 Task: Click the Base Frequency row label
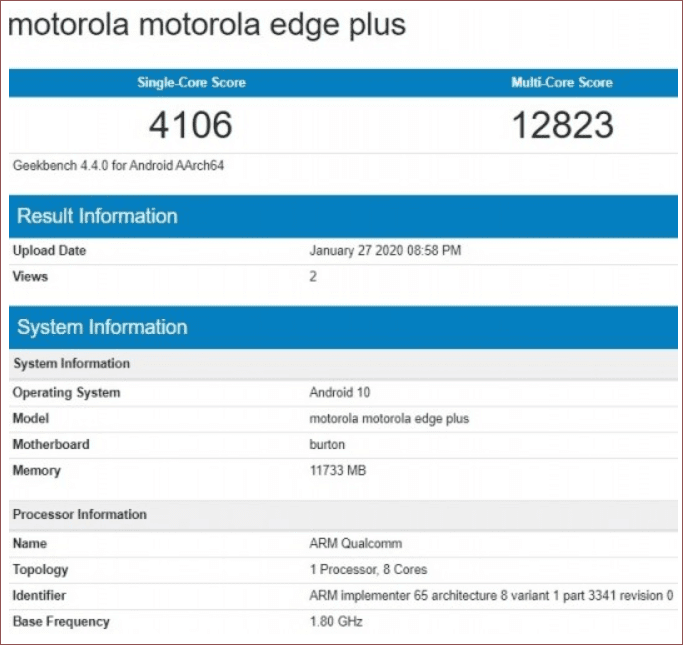[x=61, y=622]
